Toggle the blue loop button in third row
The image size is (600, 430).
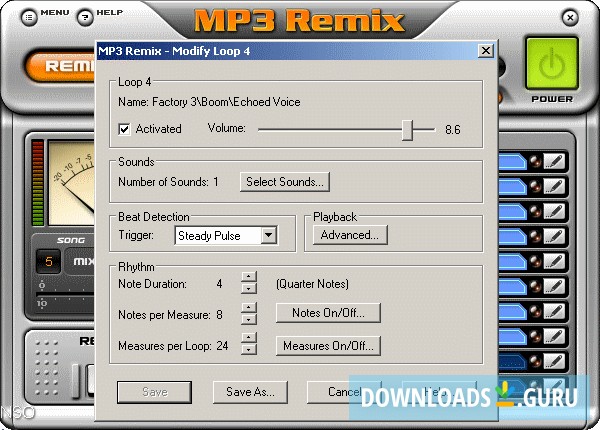pos(513,211)
